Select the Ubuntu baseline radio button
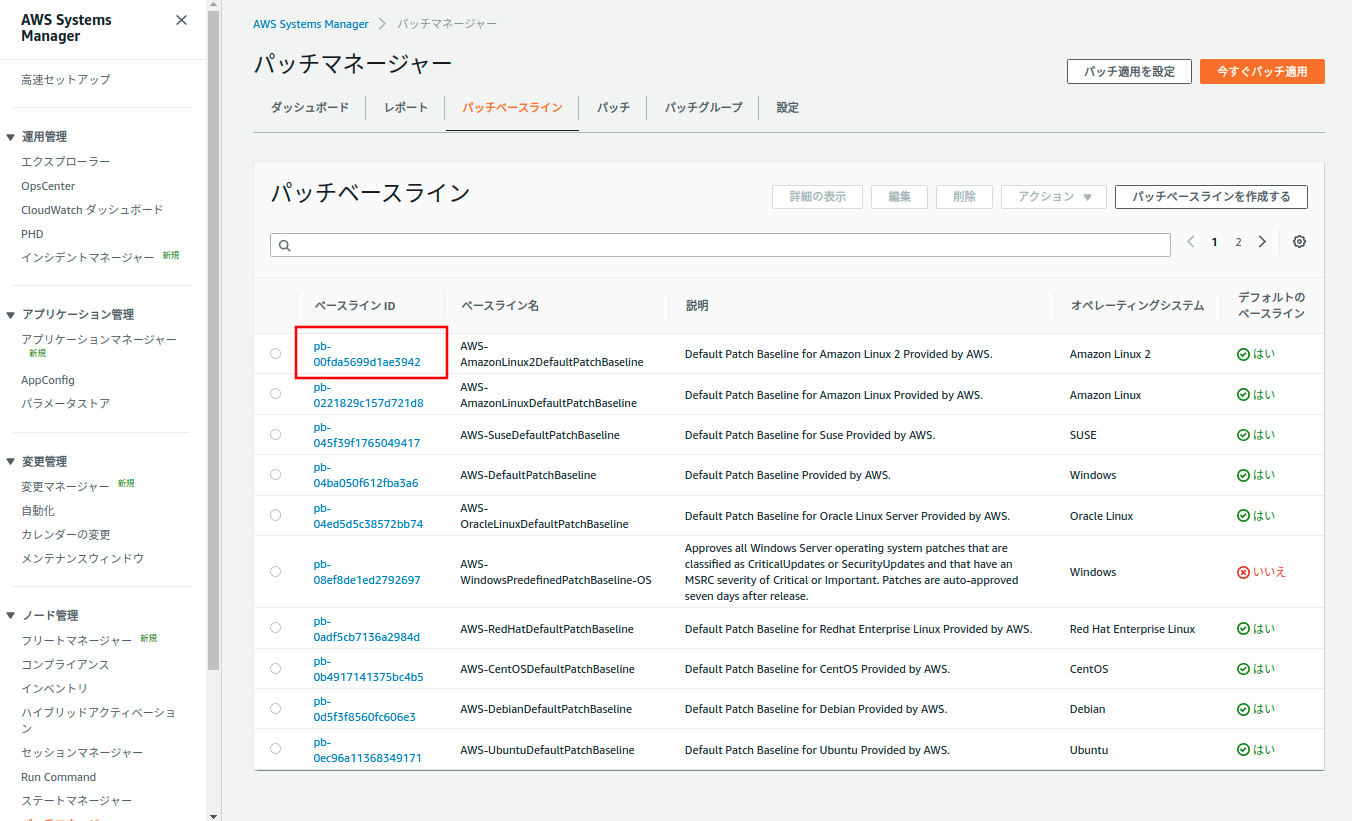Screen dimensions: 1352x821 tap(275, 749)
